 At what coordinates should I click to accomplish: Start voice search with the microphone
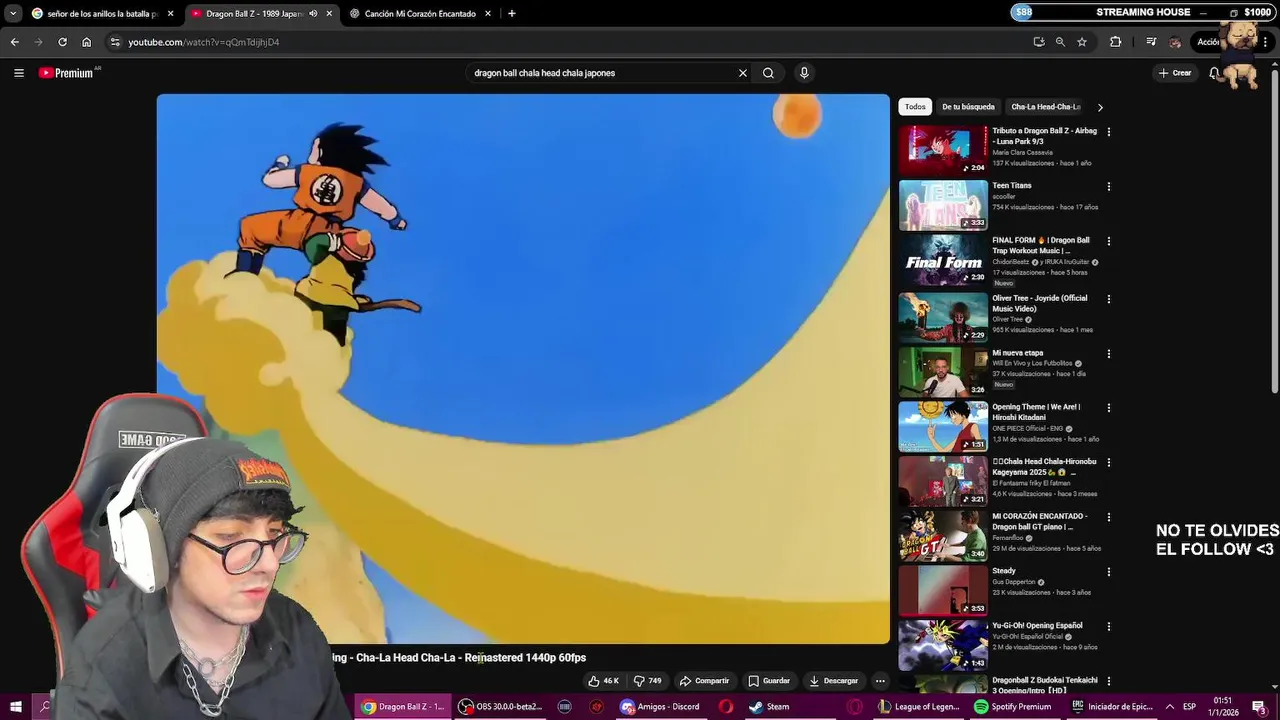point(804,73)
